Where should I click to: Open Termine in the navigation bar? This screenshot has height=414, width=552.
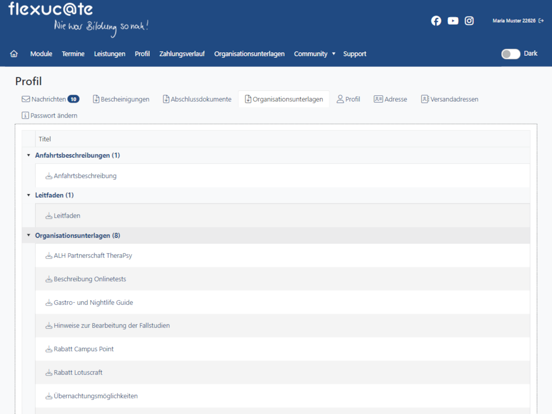point(73,54)
